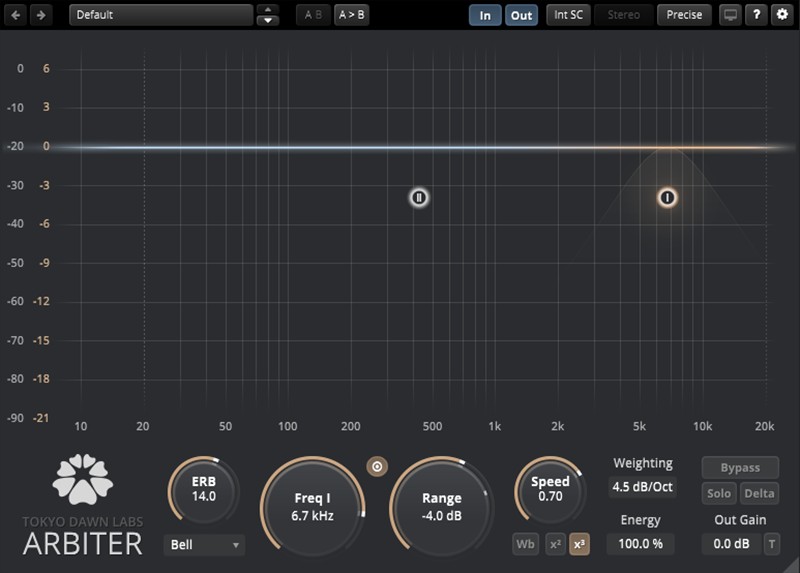Screen dimensions: 800x573
Task: Click the undo back arrow
Action: click(x=15, y=15)
